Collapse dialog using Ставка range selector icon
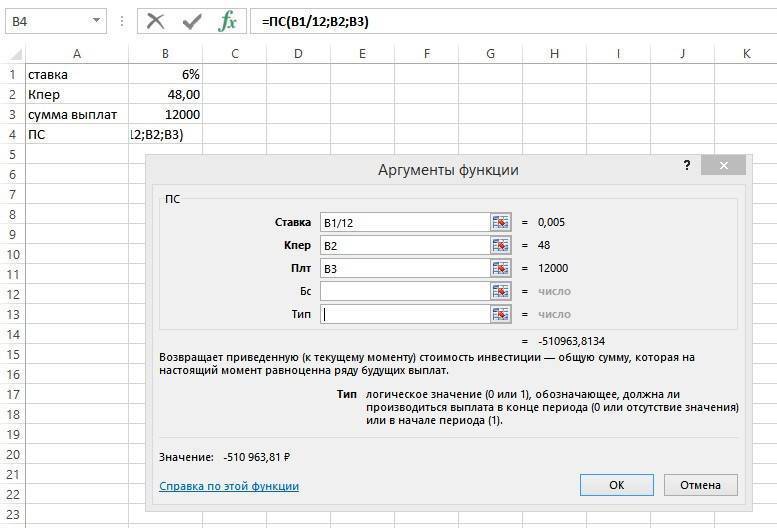 point(500,222)
